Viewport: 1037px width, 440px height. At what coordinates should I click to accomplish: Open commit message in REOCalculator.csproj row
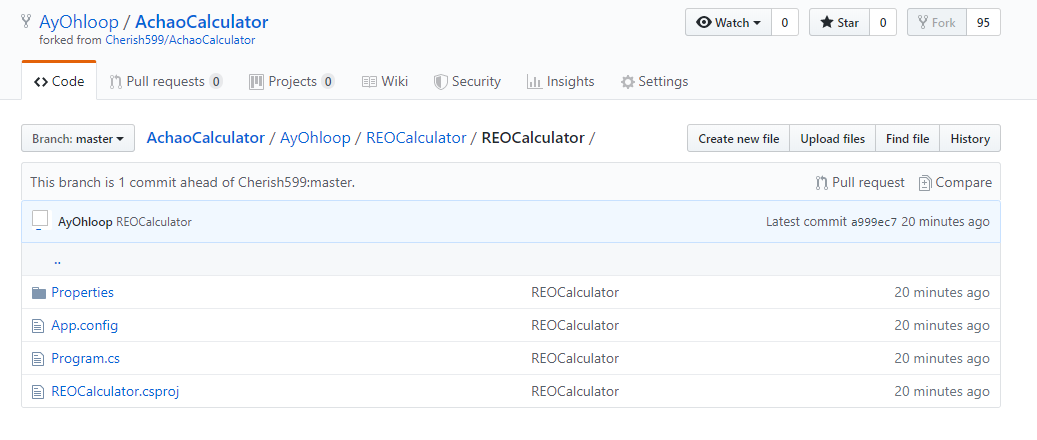[x=575, y=392]
